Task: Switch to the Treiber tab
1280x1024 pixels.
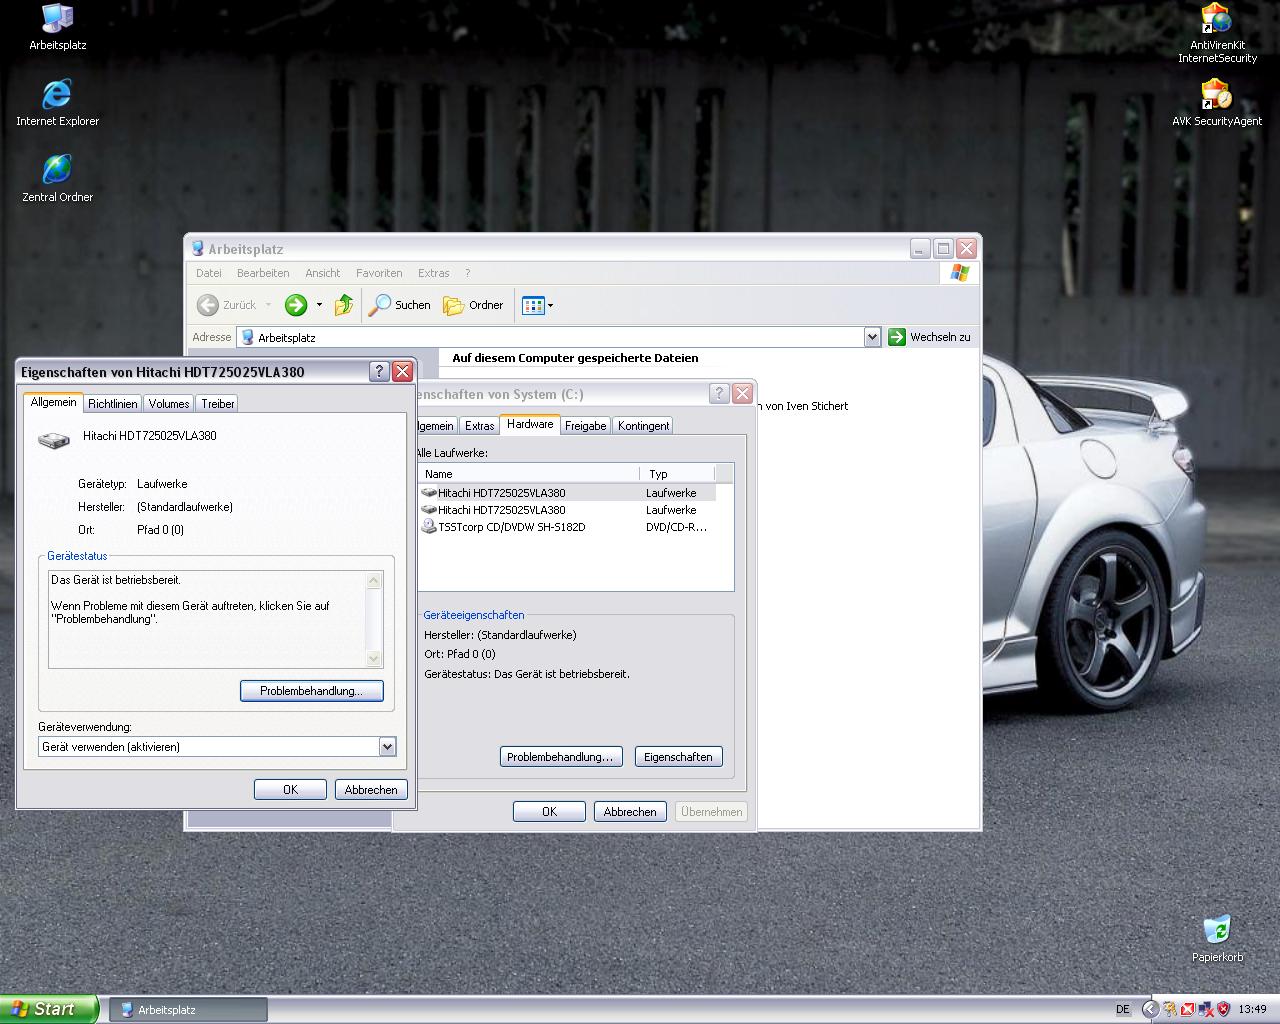Action: coord(217,404)
